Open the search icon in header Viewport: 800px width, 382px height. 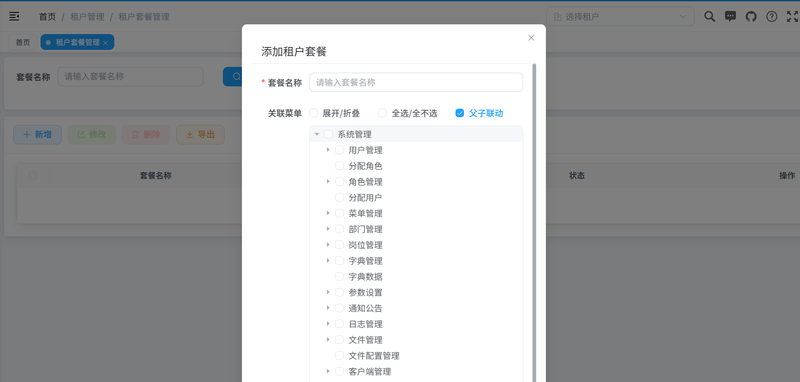(x=709, y=16)
